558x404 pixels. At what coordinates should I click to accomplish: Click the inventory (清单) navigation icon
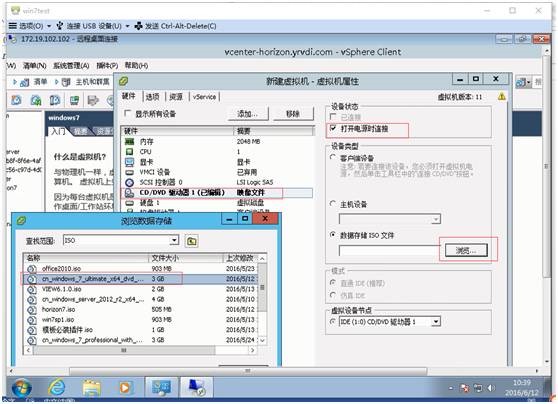point(25,82)
